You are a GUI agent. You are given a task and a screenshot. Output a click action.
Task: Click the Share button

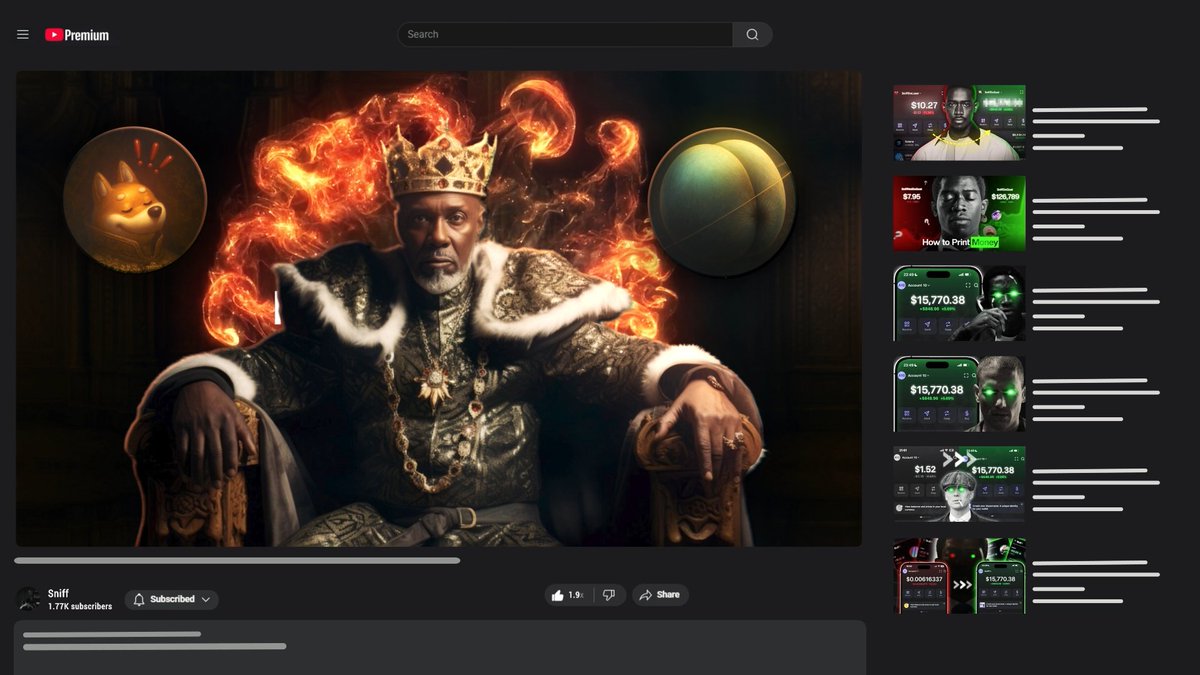[660, 594]
